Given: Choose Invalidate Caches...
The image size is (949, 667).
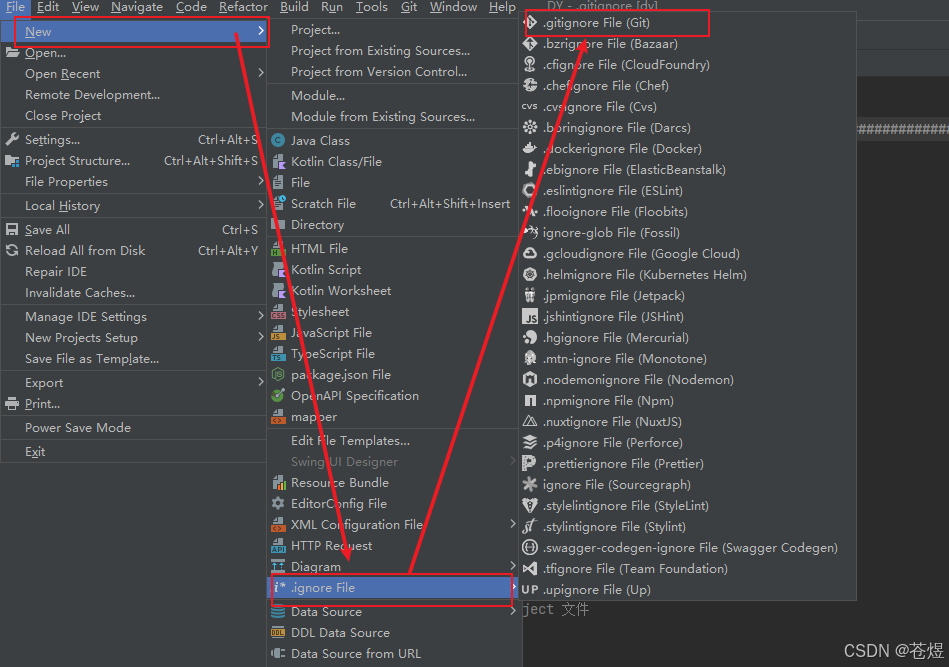Looking at the screenshot, I should 133,293.
